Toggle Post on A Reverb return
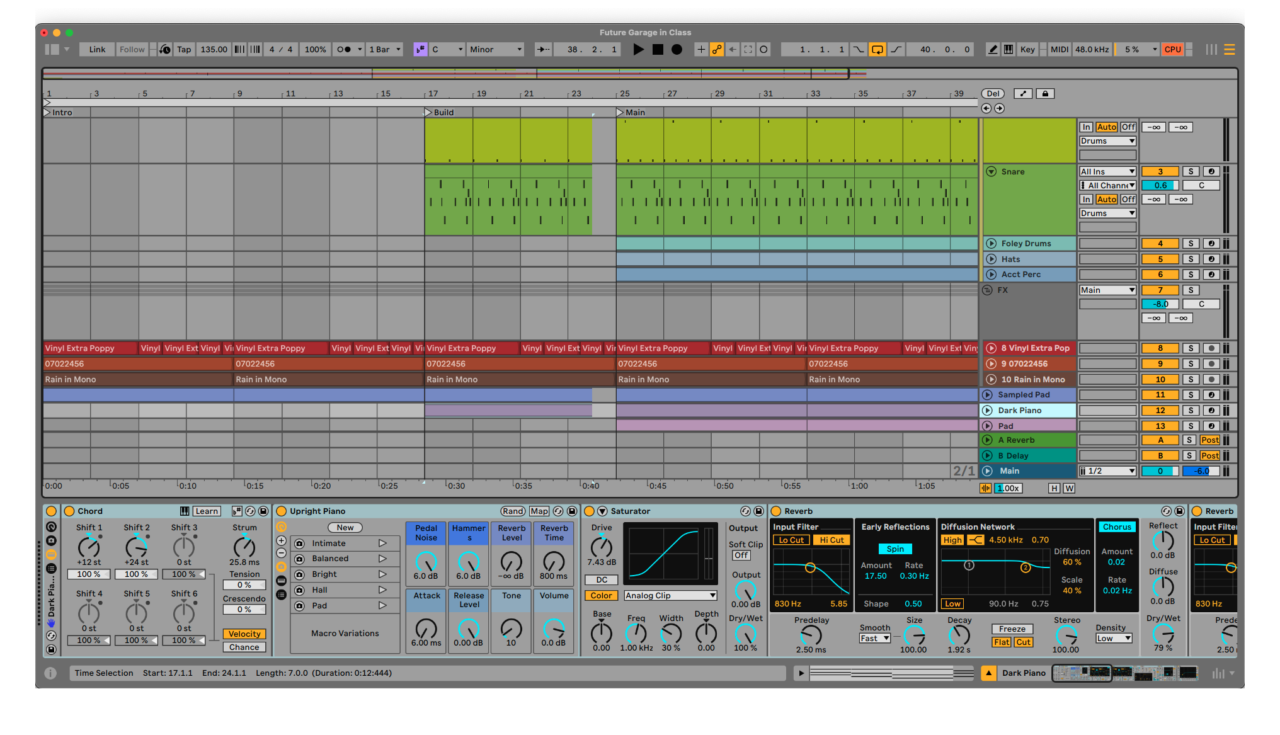 point(1210,440)
